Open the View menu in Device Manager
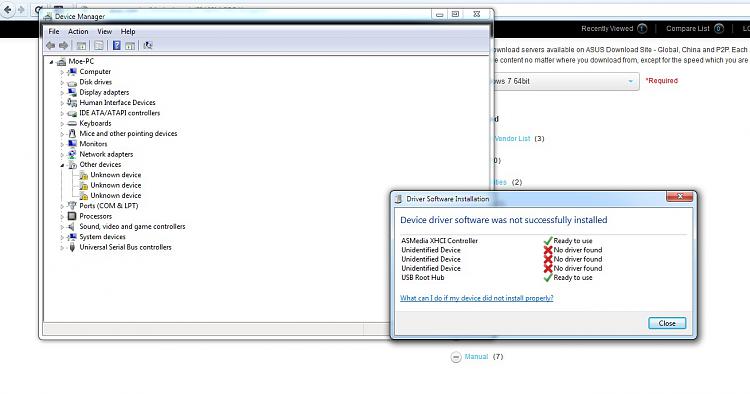This screenshot has width=750, height=394. pos(105,32)
